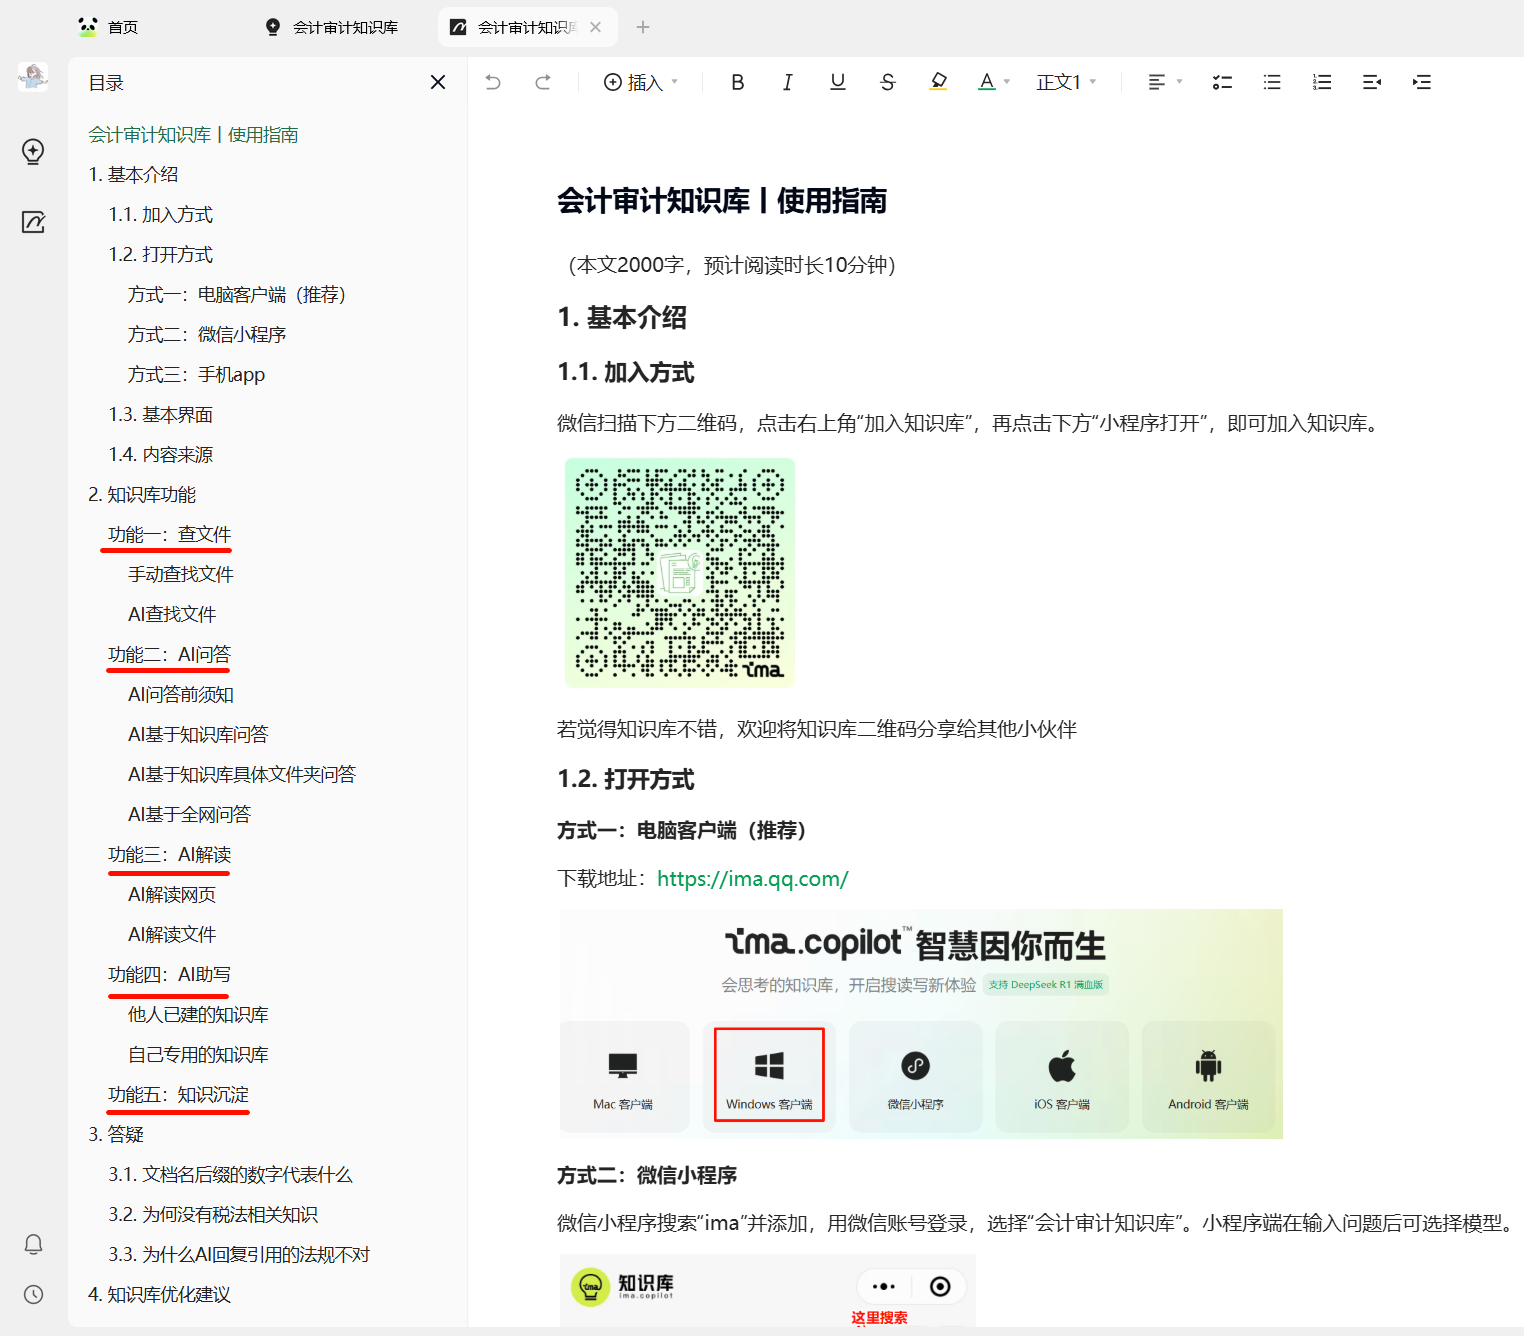Jump to AI基于全网问答 in outline
Screen dimensions: 1524x1336
[x=189, y=815]
